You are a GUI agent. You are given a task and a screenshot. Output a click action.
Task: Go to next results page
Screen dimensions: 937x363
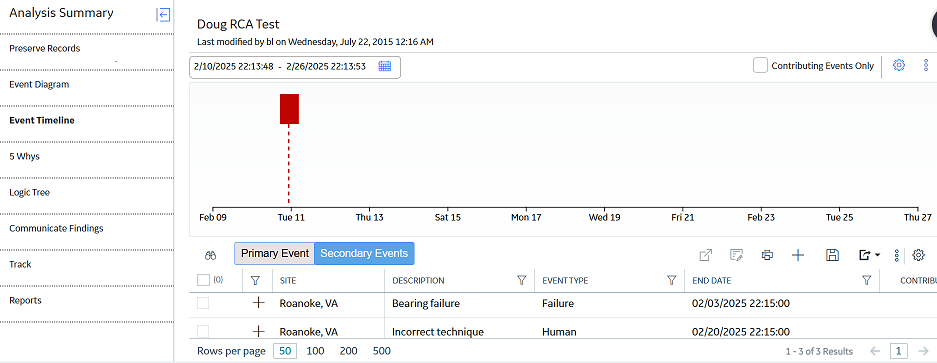[x=924, y=351]
